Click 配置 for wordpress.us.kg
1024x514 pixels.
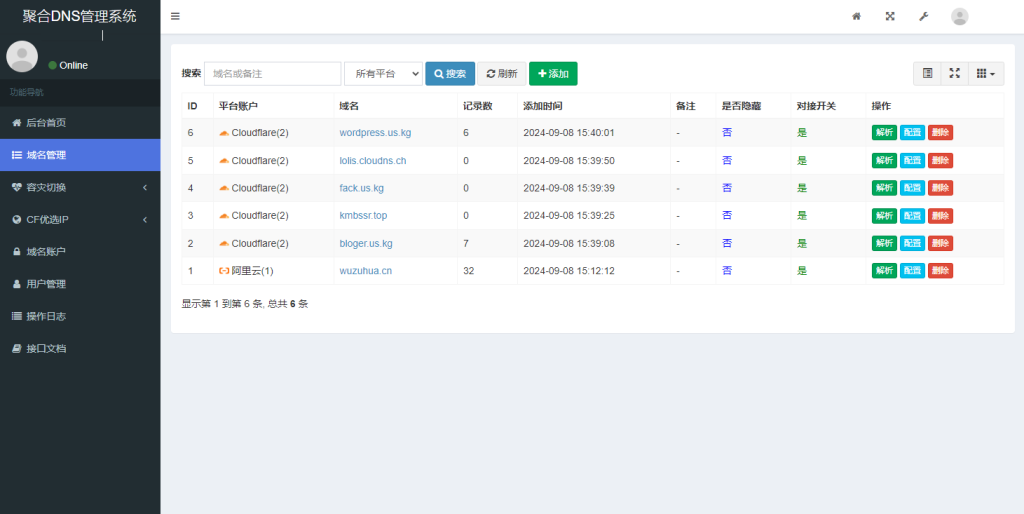tap(912, 133)
